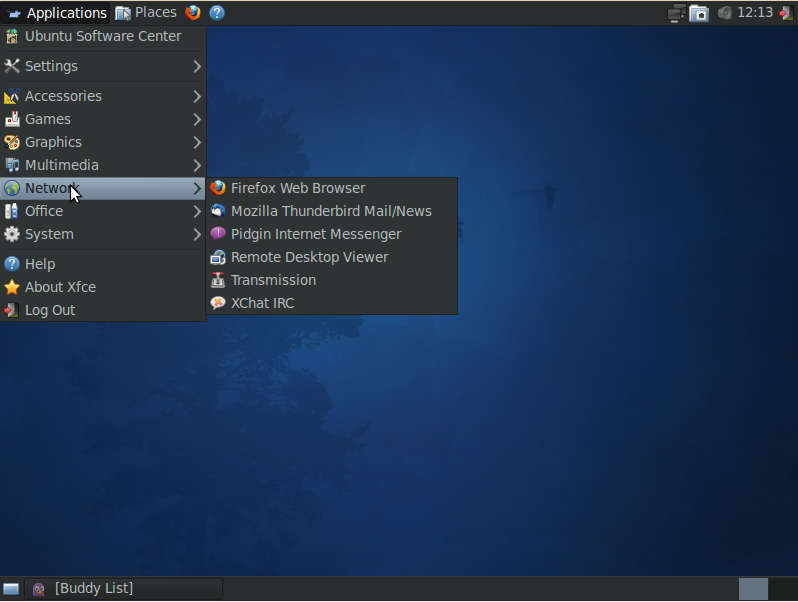
Task: Click the show desktop icon in the bottom panel
Action: pyautogui.click(x=11, y=589)
